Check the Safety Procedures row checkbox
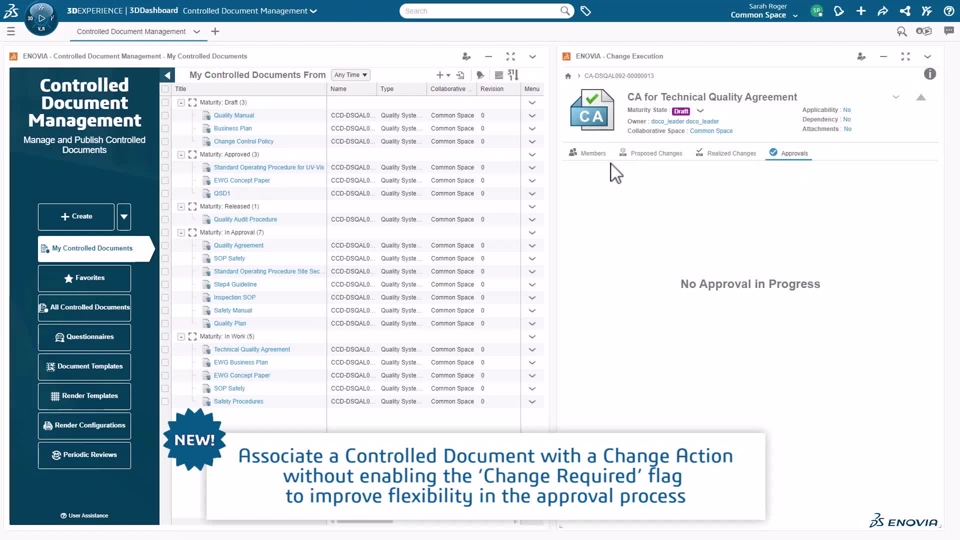Viewport: 960px width, 540px height. pyautogui.click(x=165, y=402)
